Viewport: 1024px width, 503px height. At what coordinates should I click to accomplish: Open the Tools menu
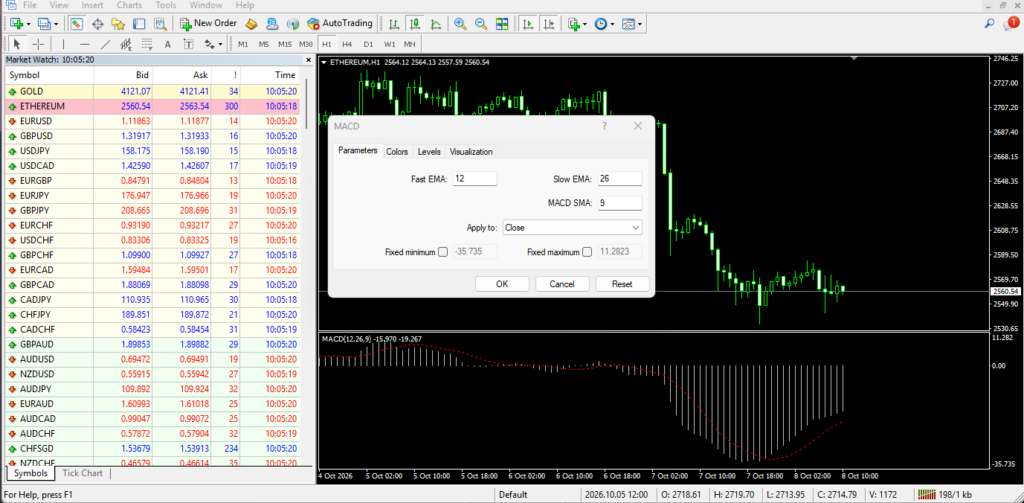coord(166,5)
